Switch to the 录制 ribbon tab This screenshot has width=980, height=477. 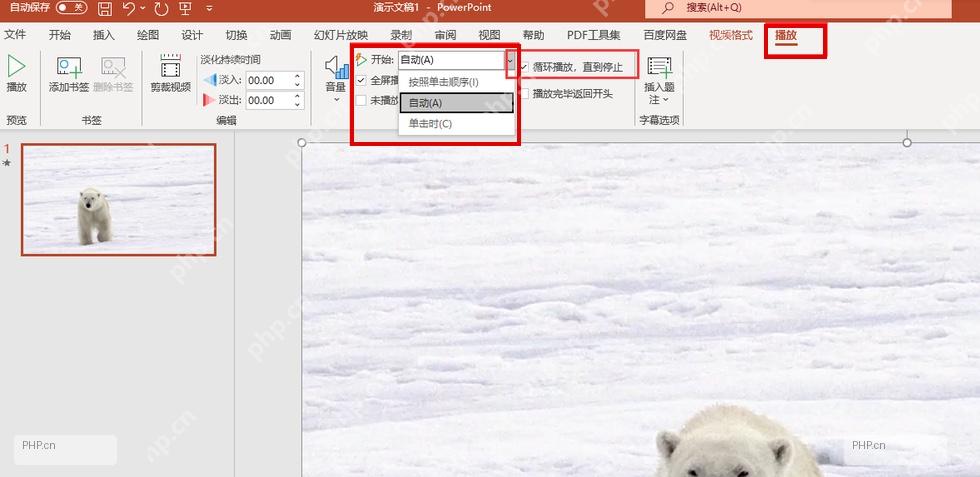click(401, 35)
